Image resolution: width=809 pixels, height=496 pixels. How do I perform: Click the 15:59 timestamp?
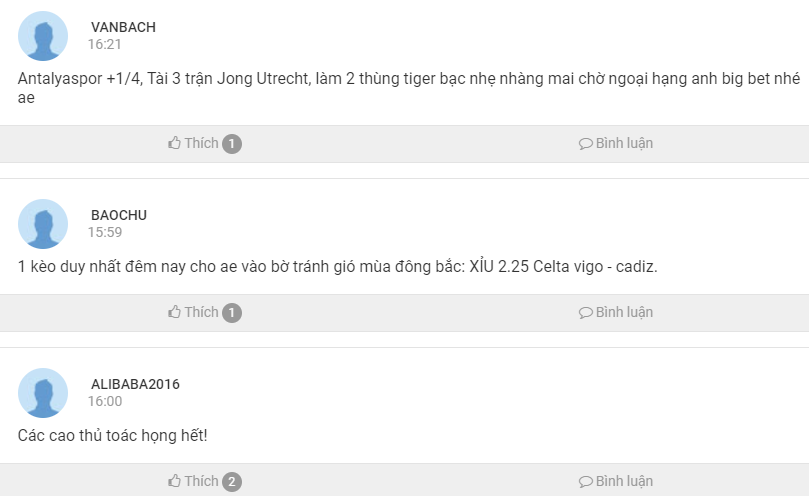point(105,232)
